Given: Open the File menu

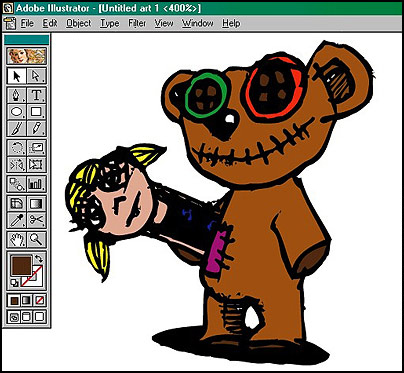Looking at the screenshot, I should 27,23.
